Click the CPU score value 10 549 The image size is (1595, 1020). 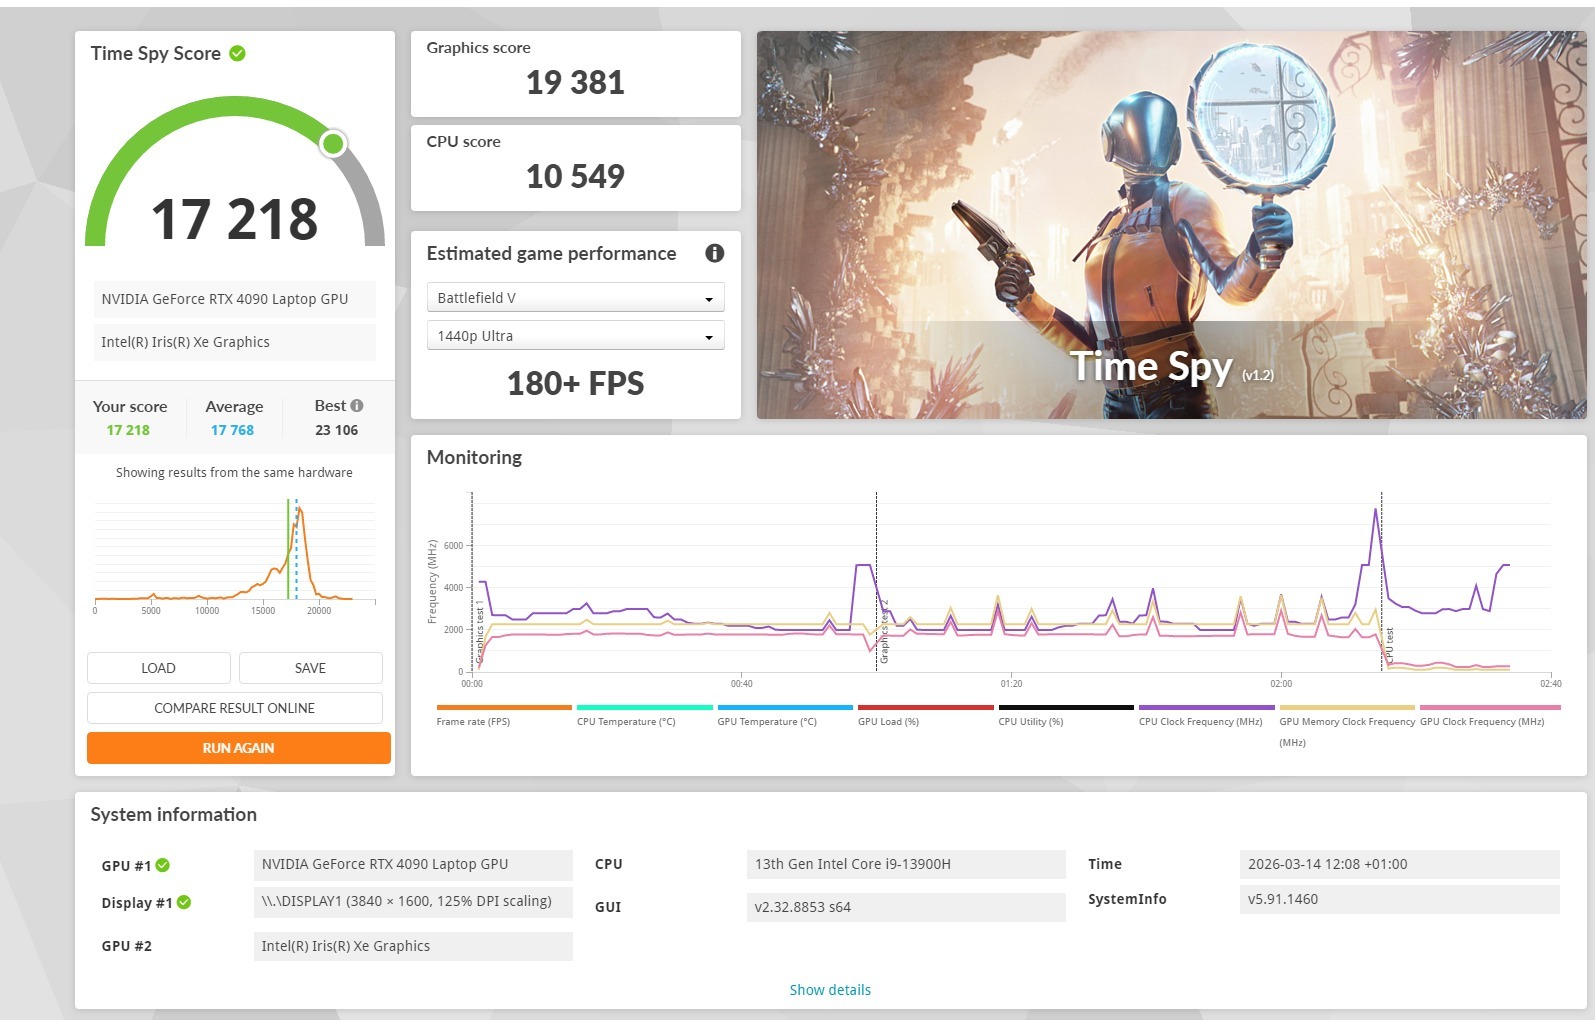click(575, 176)
